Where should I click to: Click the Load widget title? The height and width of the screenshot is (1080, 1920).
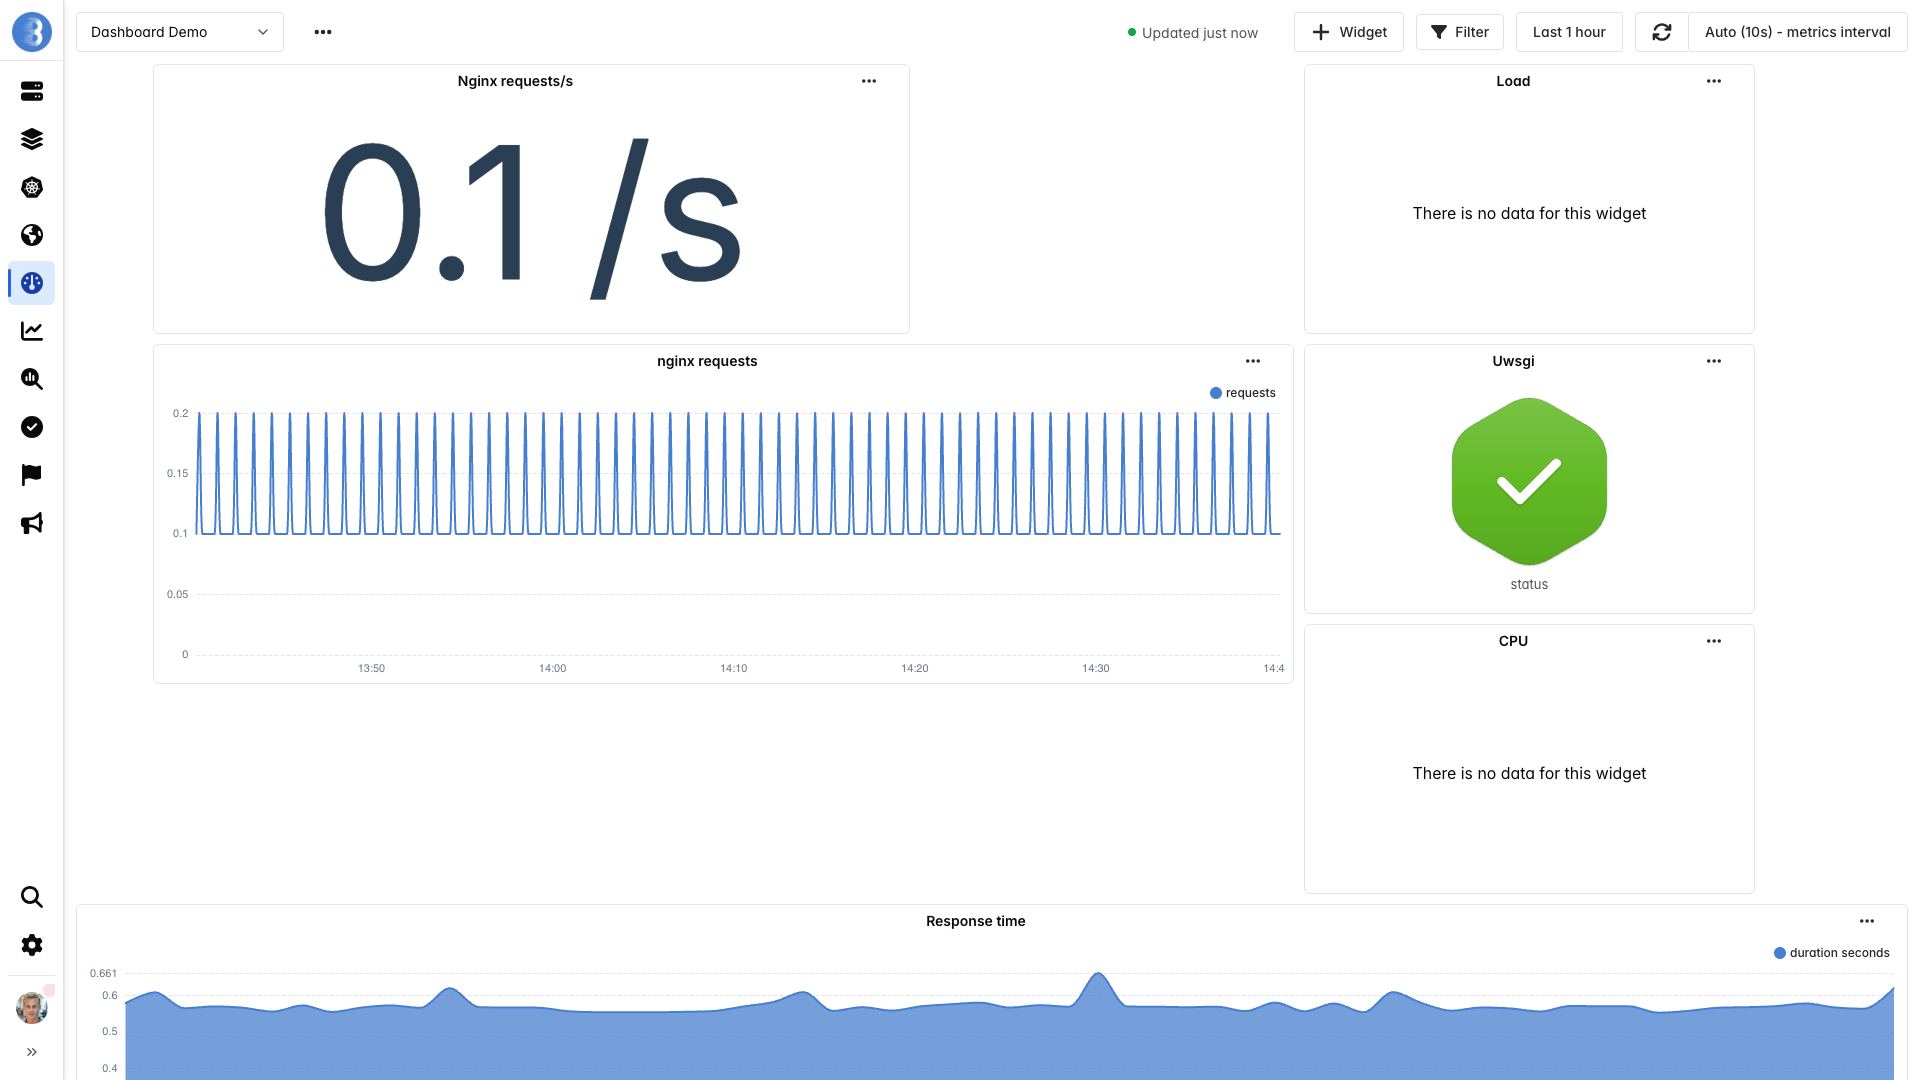coord(1513,81)
